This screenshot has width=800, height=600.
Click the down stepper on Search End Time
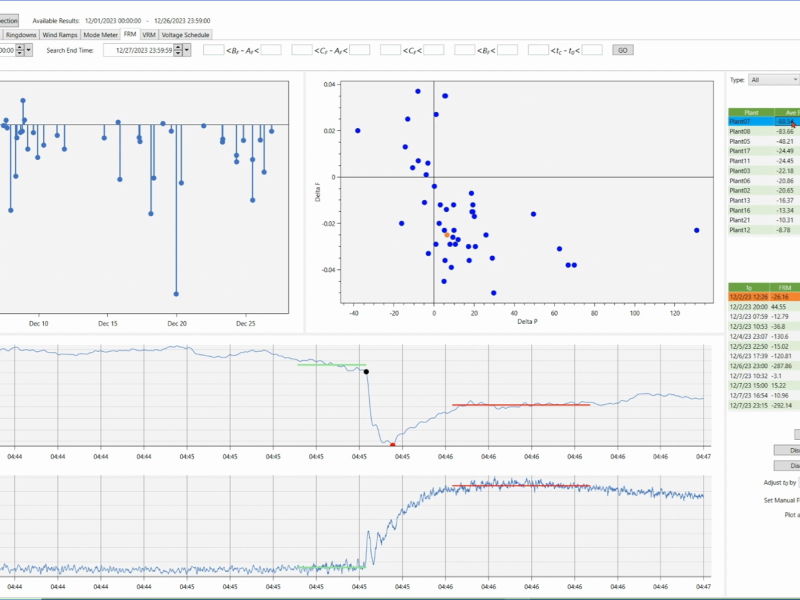click(177, 52)
